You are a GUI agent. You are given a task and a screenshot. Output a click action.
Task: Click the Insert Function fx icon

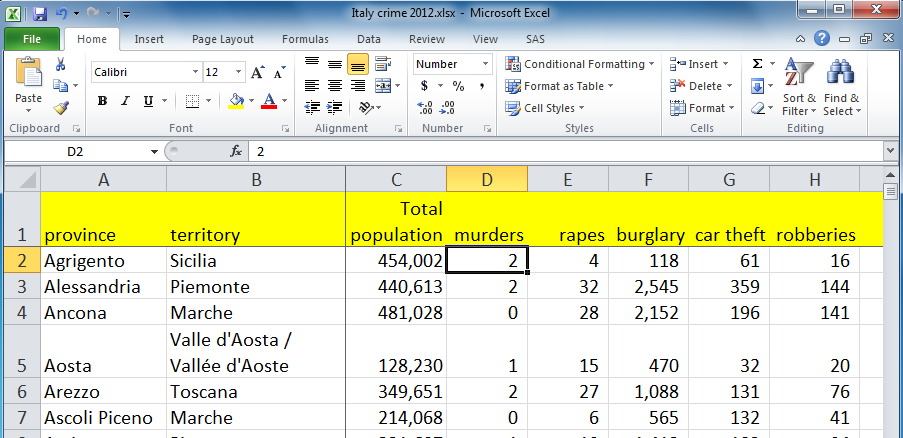[x=236, y=151]
